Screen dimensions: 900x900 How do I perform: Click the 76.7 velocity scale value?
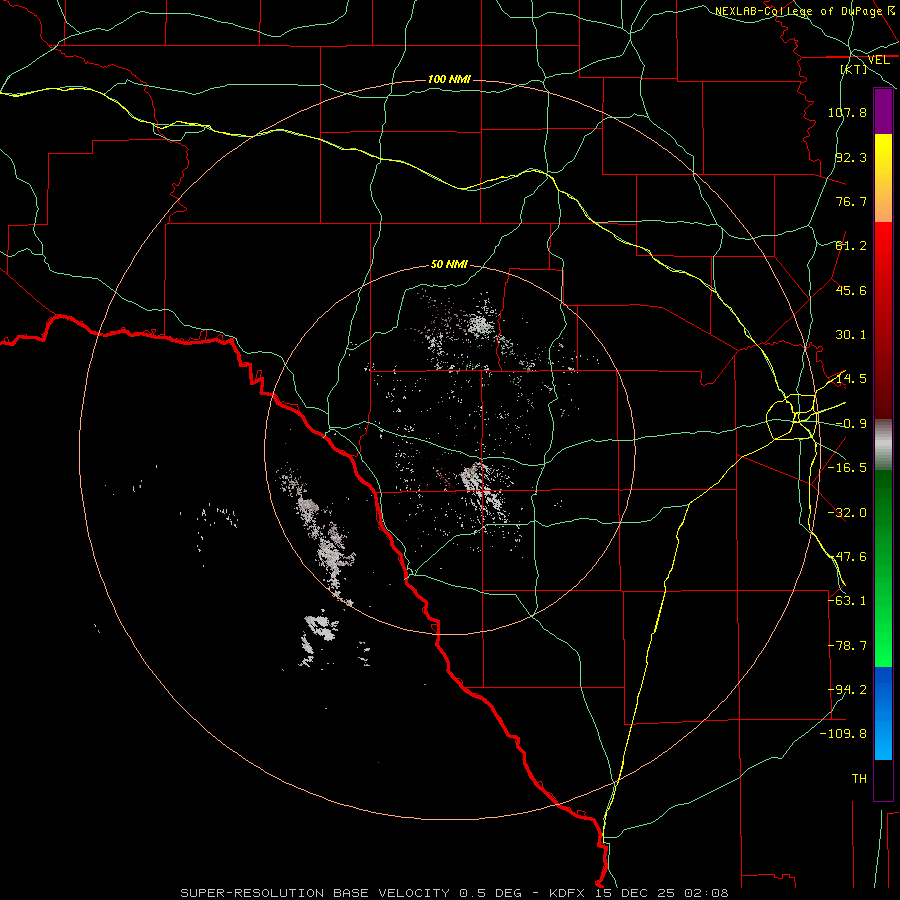coord(851,201)
